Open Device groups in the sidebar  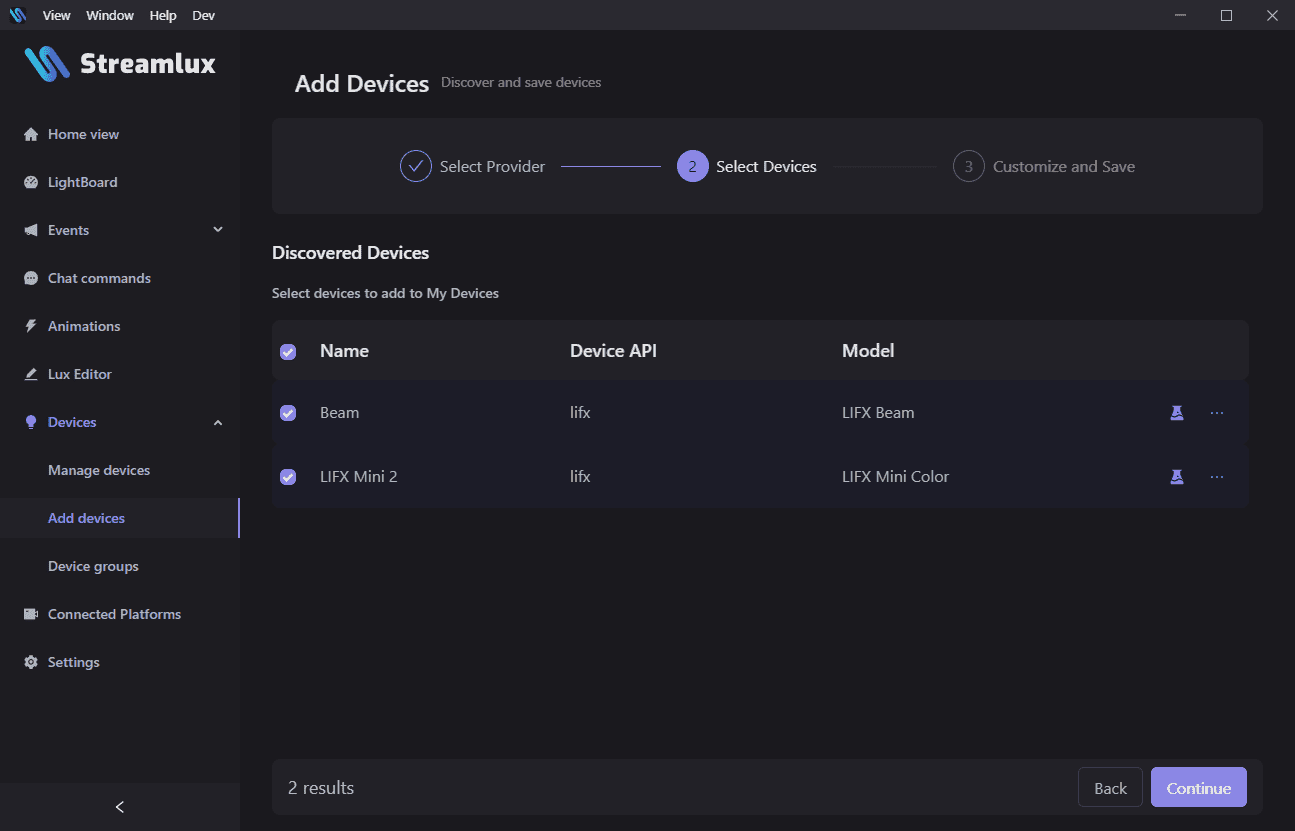93,567
